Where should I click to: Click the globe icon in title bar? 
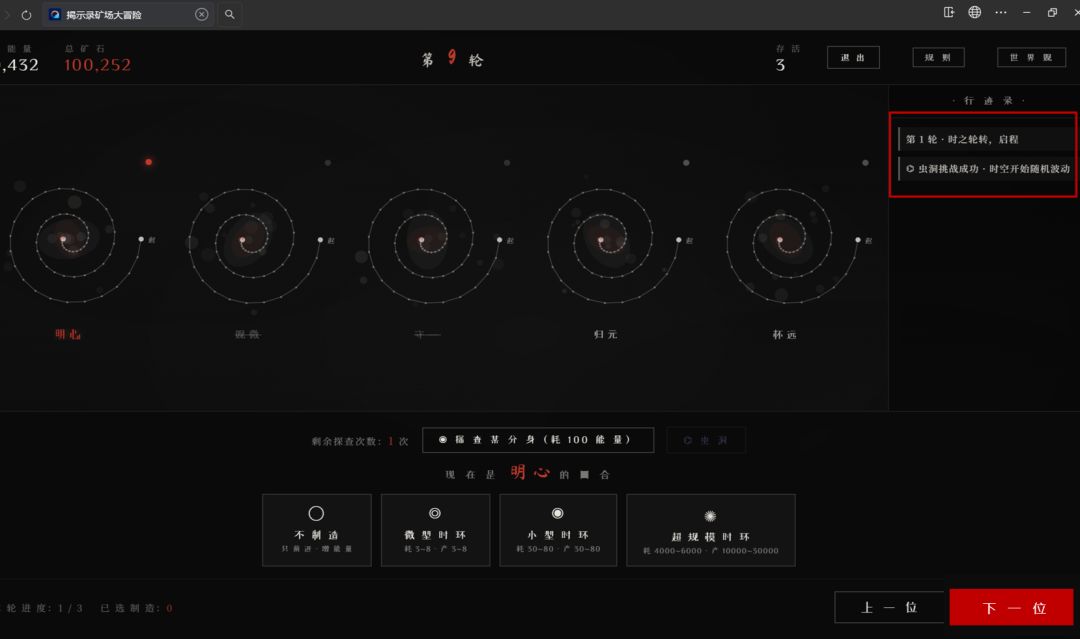click(x=975, y=12)
